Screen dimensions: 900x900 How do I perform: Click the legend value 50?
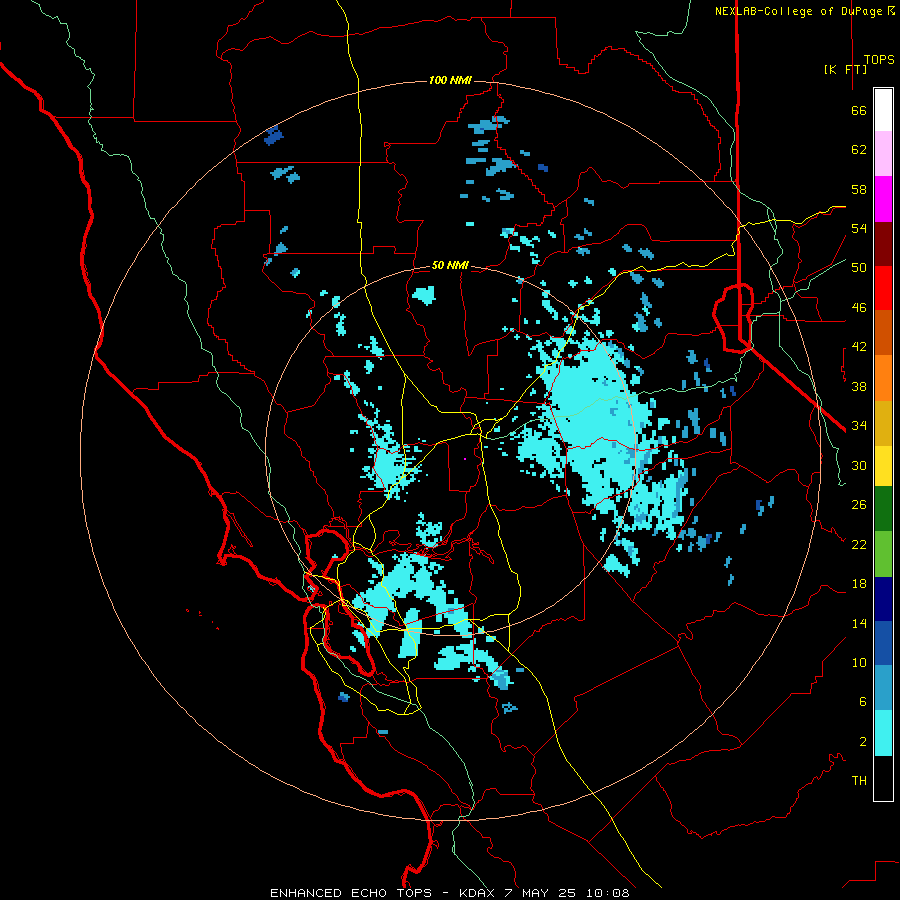pos(859,268)
